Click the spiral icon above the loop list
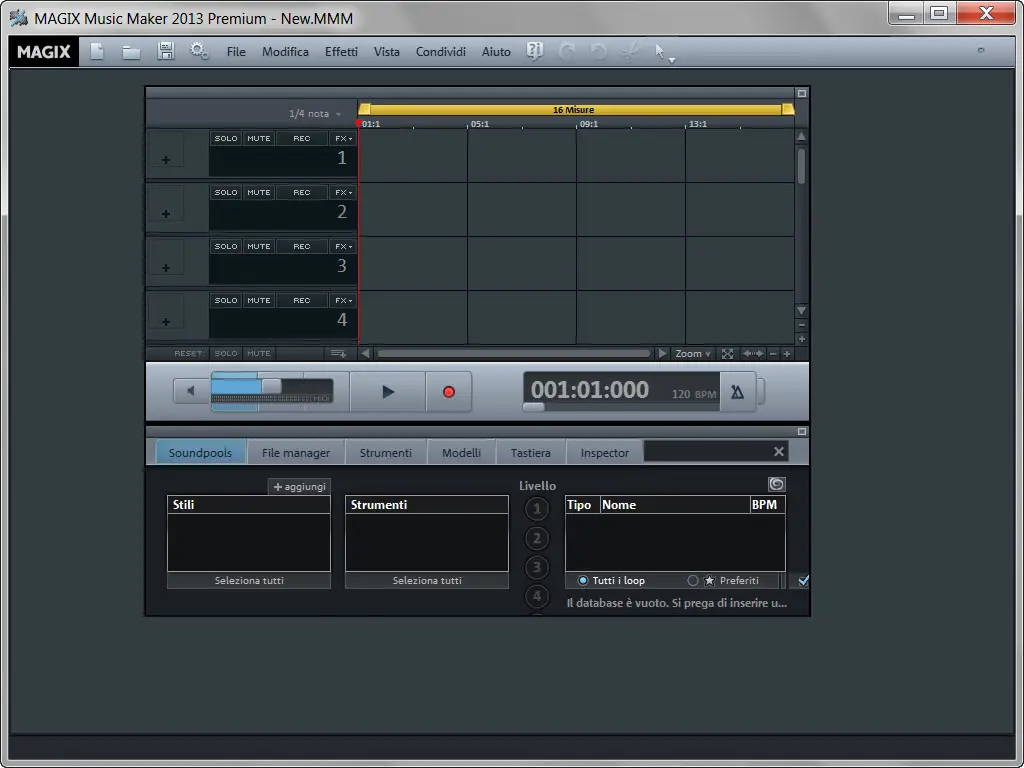 (776, 484)
